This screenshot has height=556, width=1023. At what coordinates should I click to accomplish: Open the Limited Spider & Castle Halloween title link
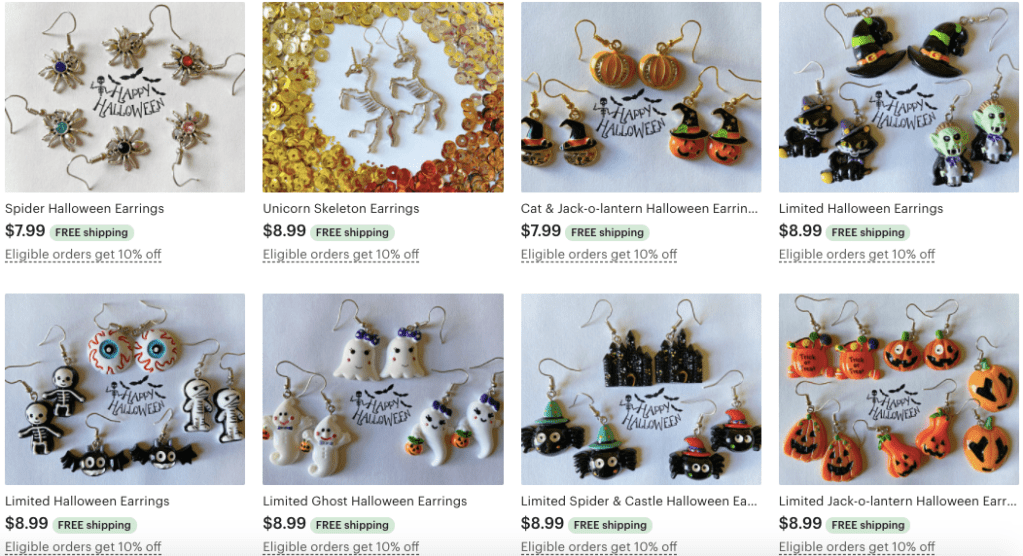pyautogui.click(x=639, y=501)
